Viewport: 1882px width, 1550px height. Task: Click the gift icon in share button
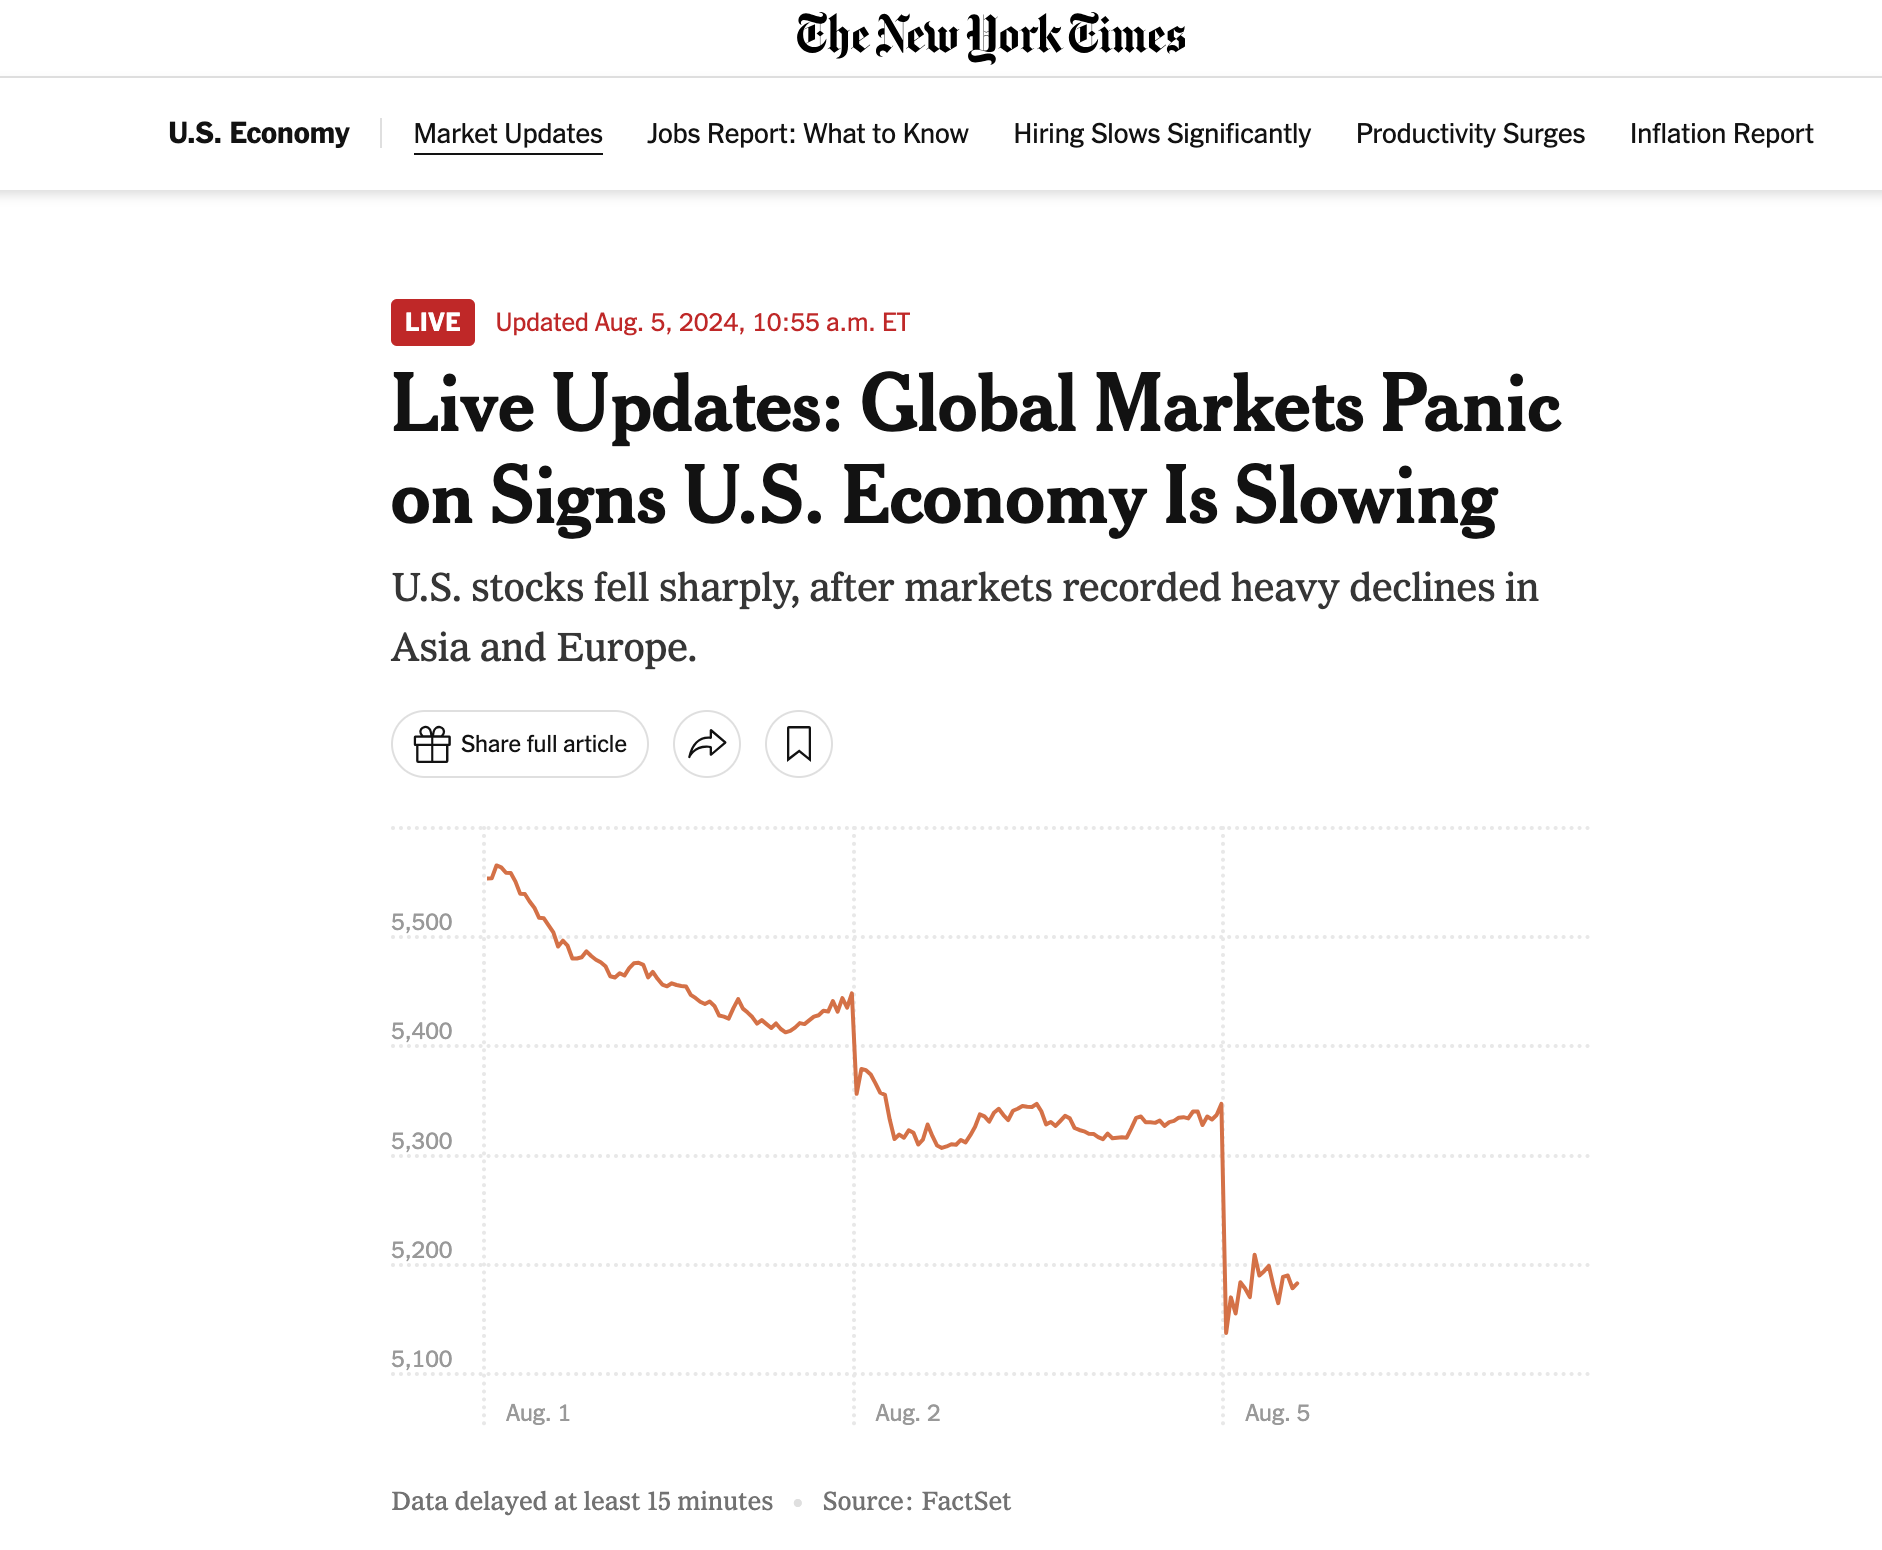[432, 744]
